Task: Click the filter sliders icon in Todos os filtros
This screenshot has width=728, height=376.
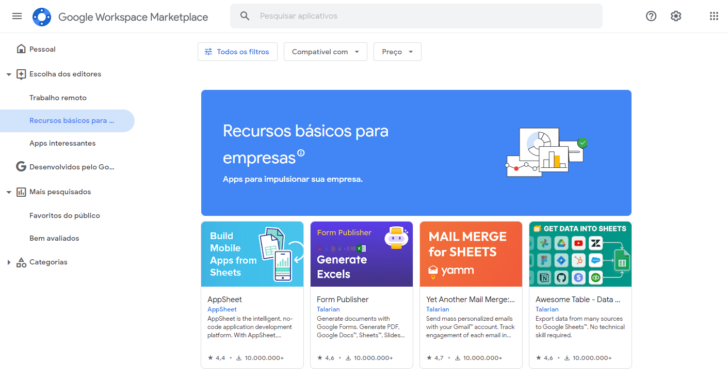Action: click(x=208, y=52)
